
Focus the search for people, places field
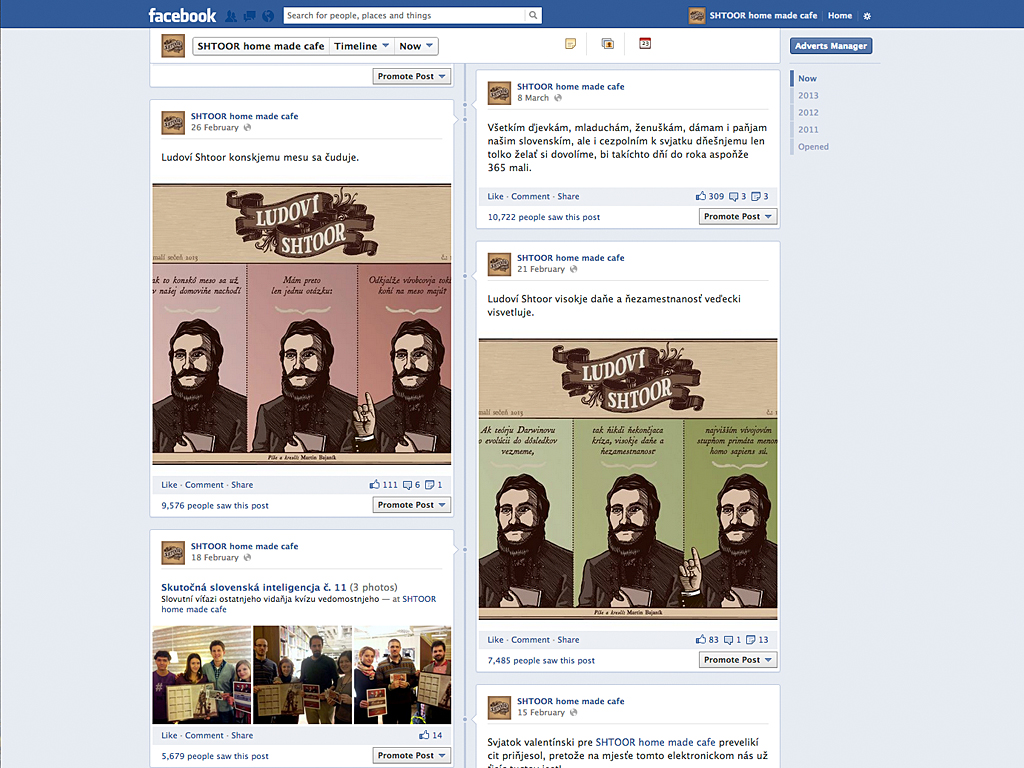(x=405, y=15)
